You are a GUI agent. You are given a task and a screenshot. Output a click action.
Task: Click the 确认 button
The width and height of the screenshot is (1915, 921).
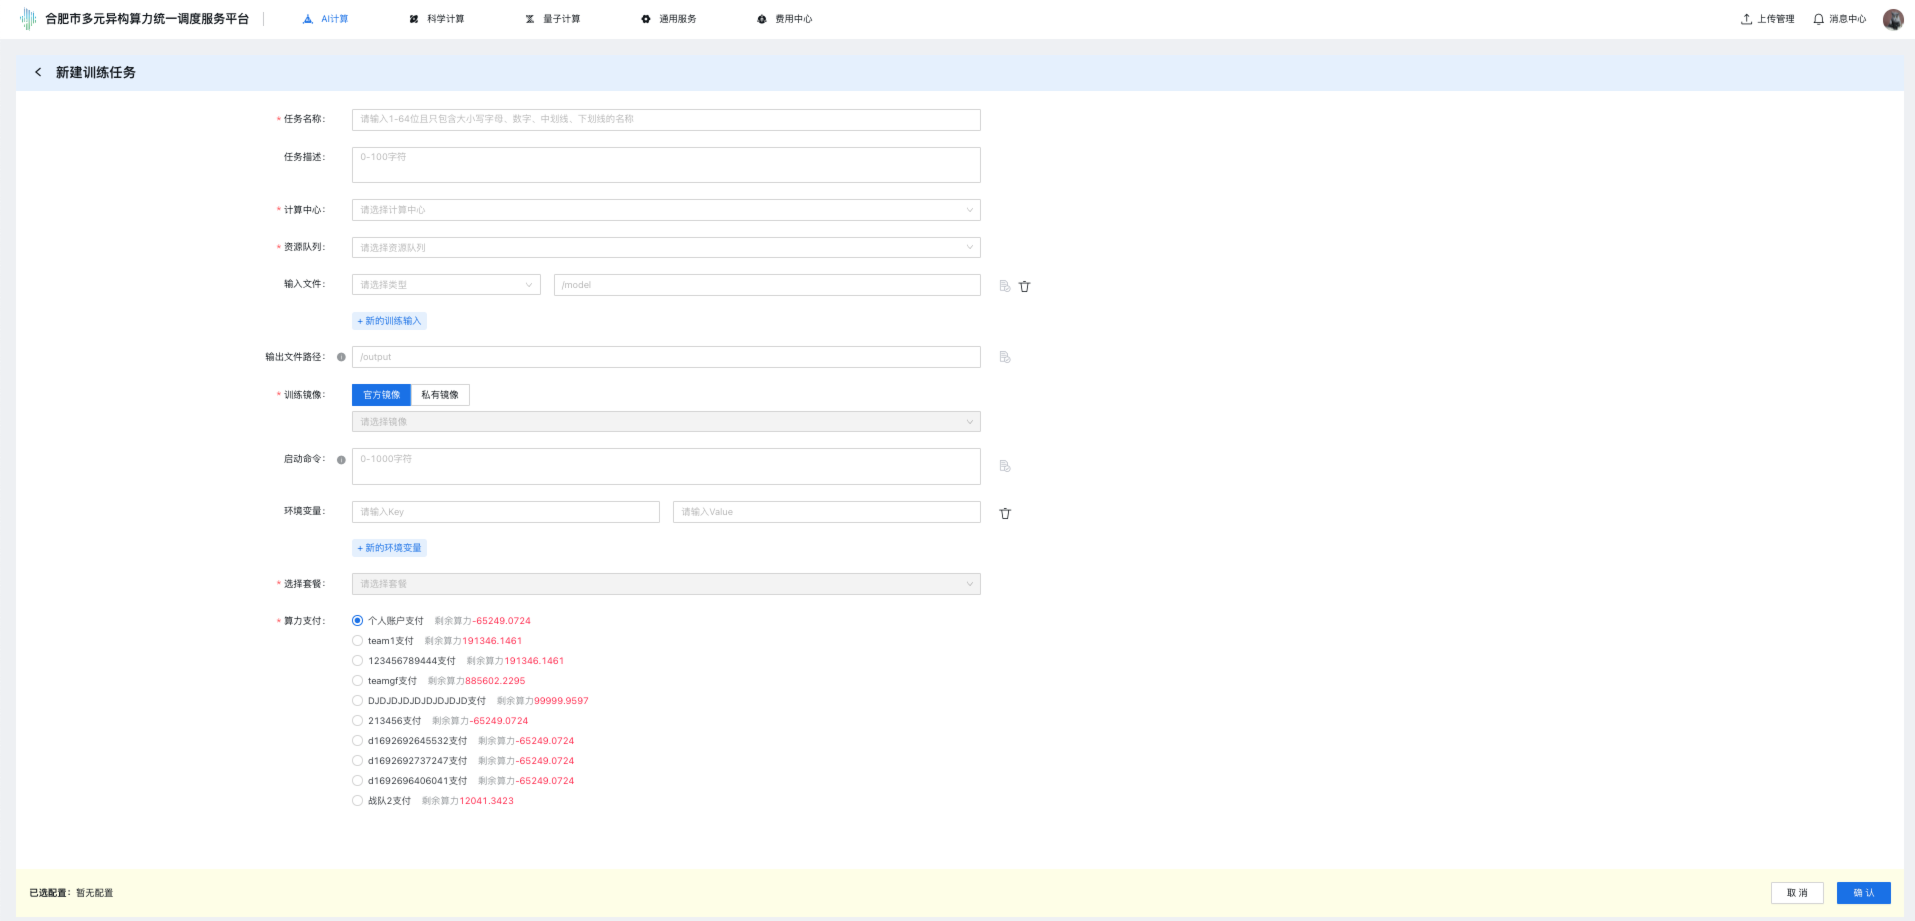(x=1863, y=893)
